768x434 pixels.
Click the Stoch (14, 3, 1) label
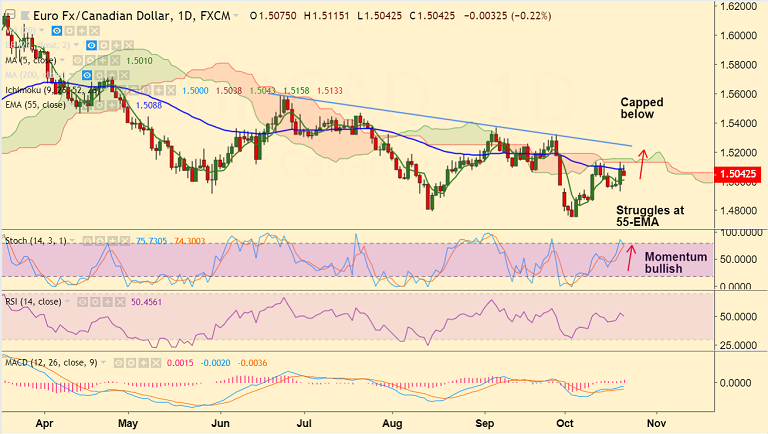pos(36,241)
